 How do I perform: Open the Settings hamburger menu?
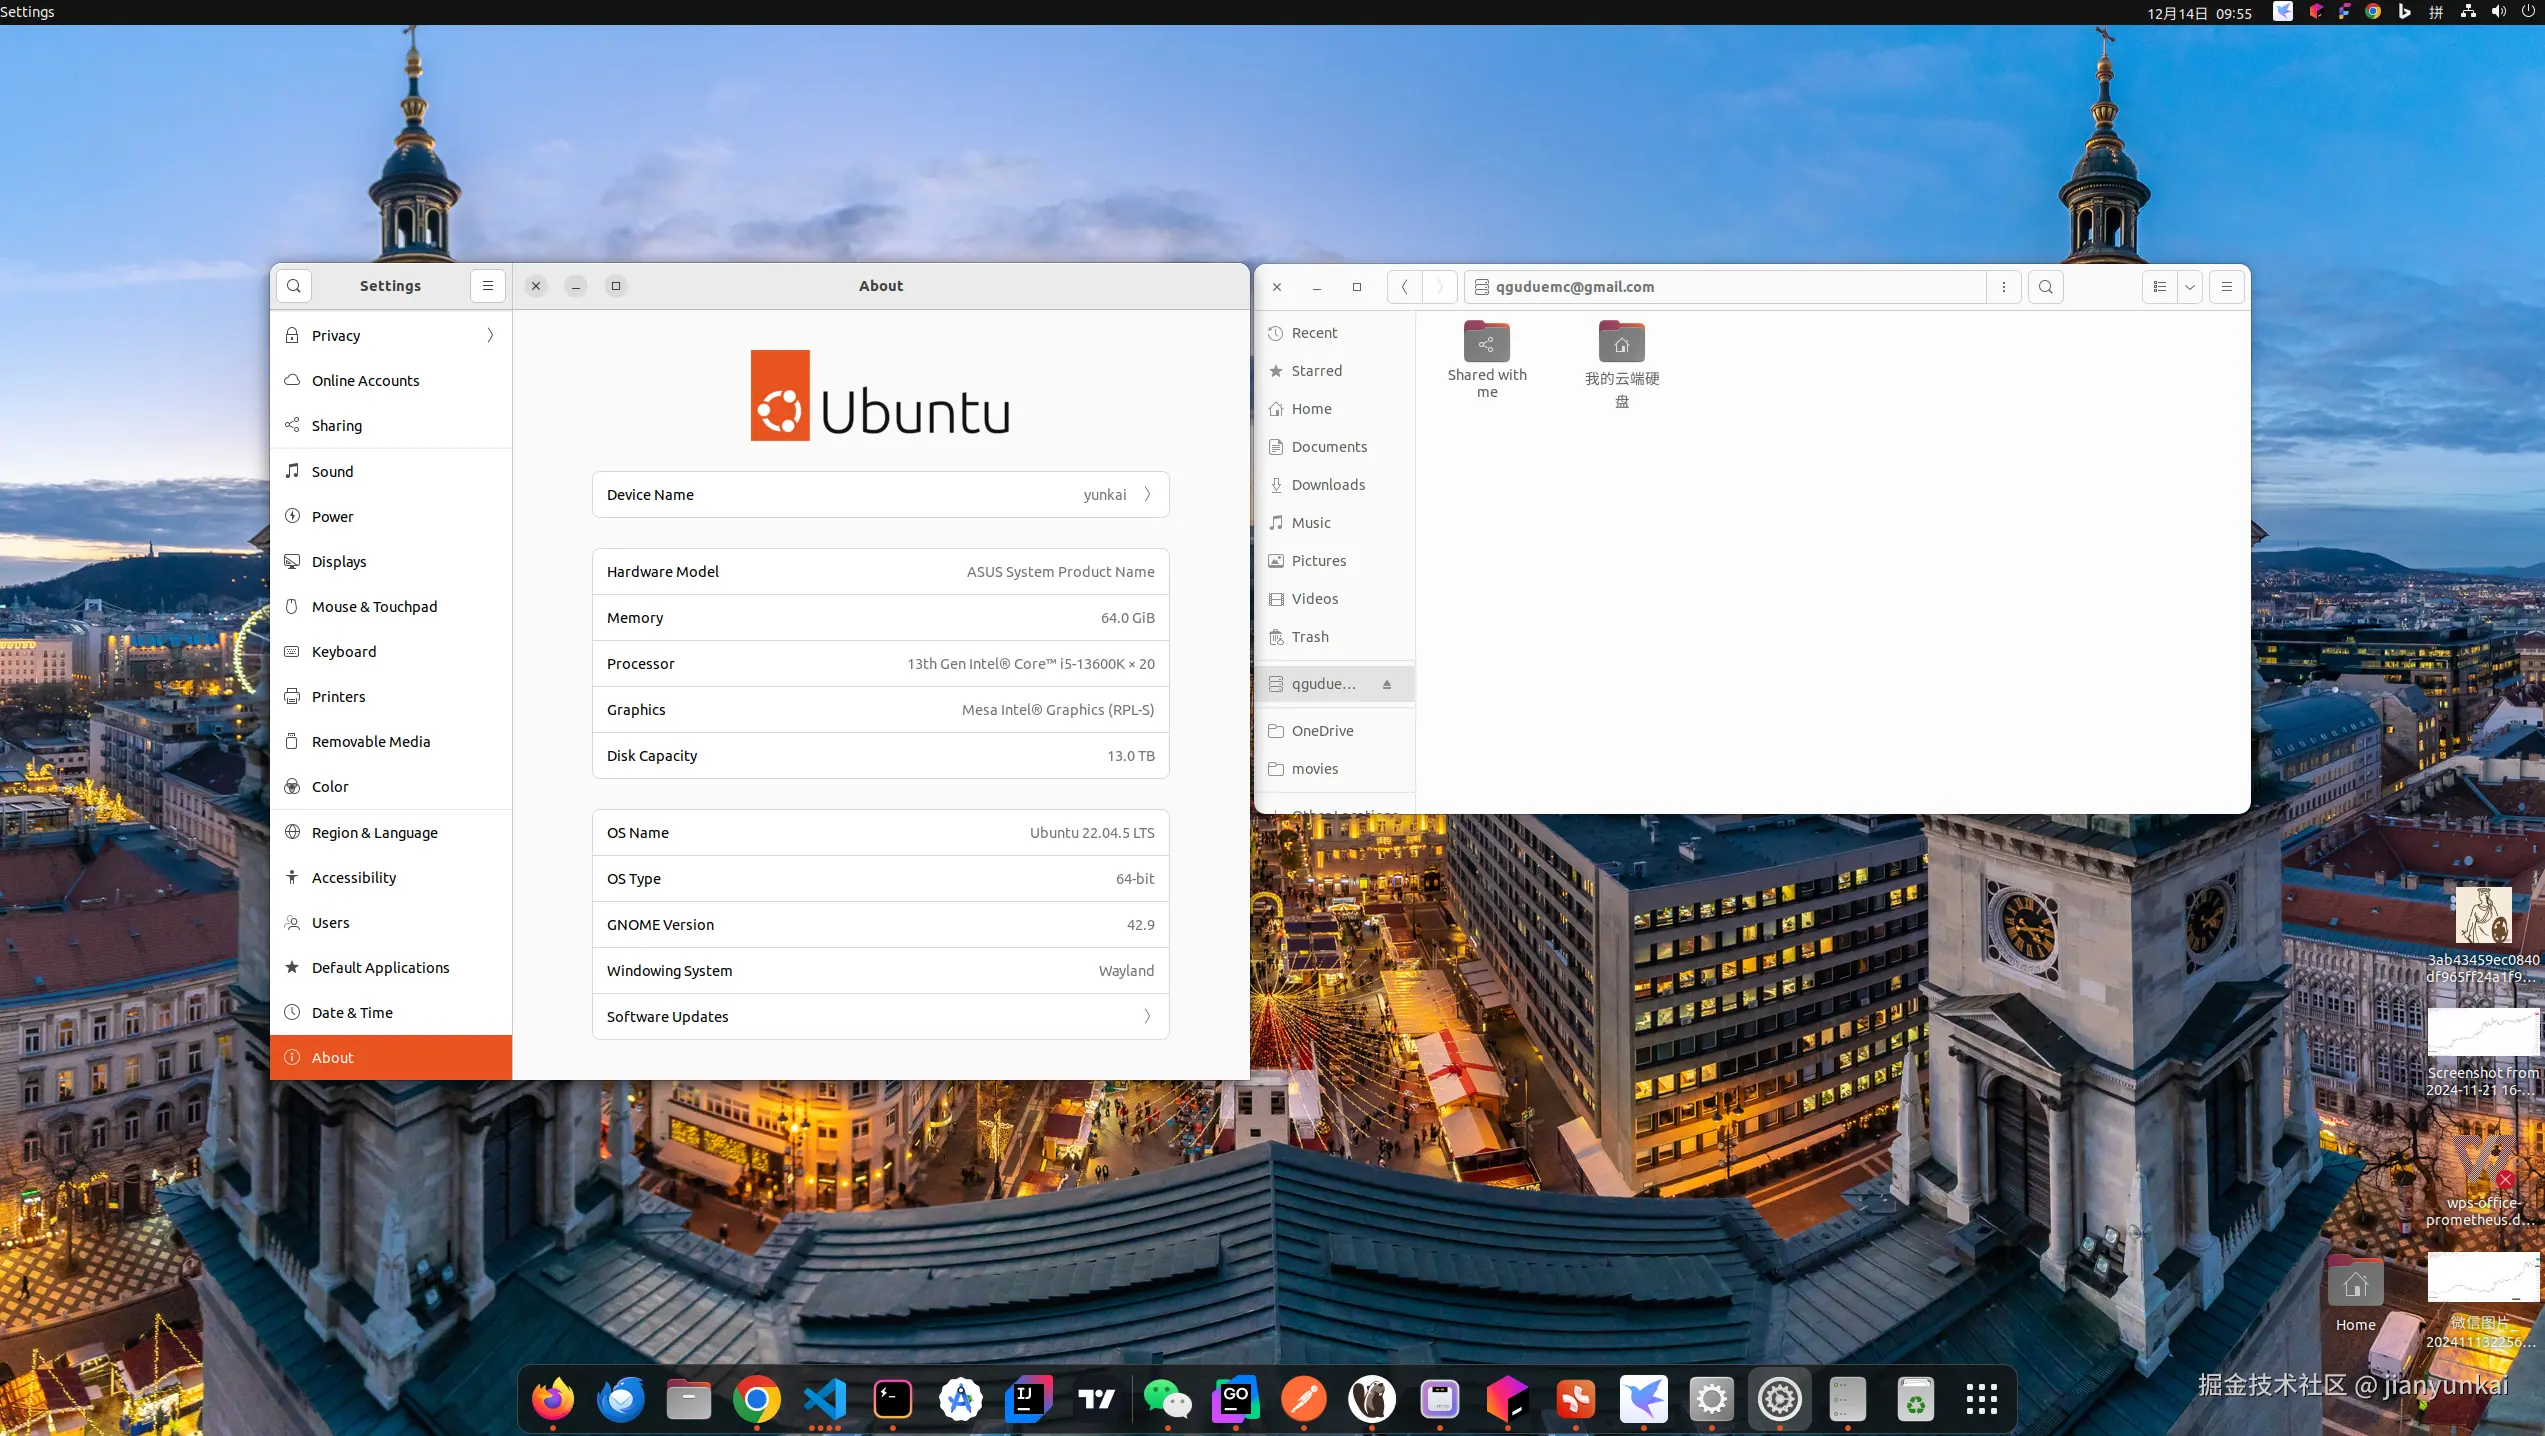(488, 286)
